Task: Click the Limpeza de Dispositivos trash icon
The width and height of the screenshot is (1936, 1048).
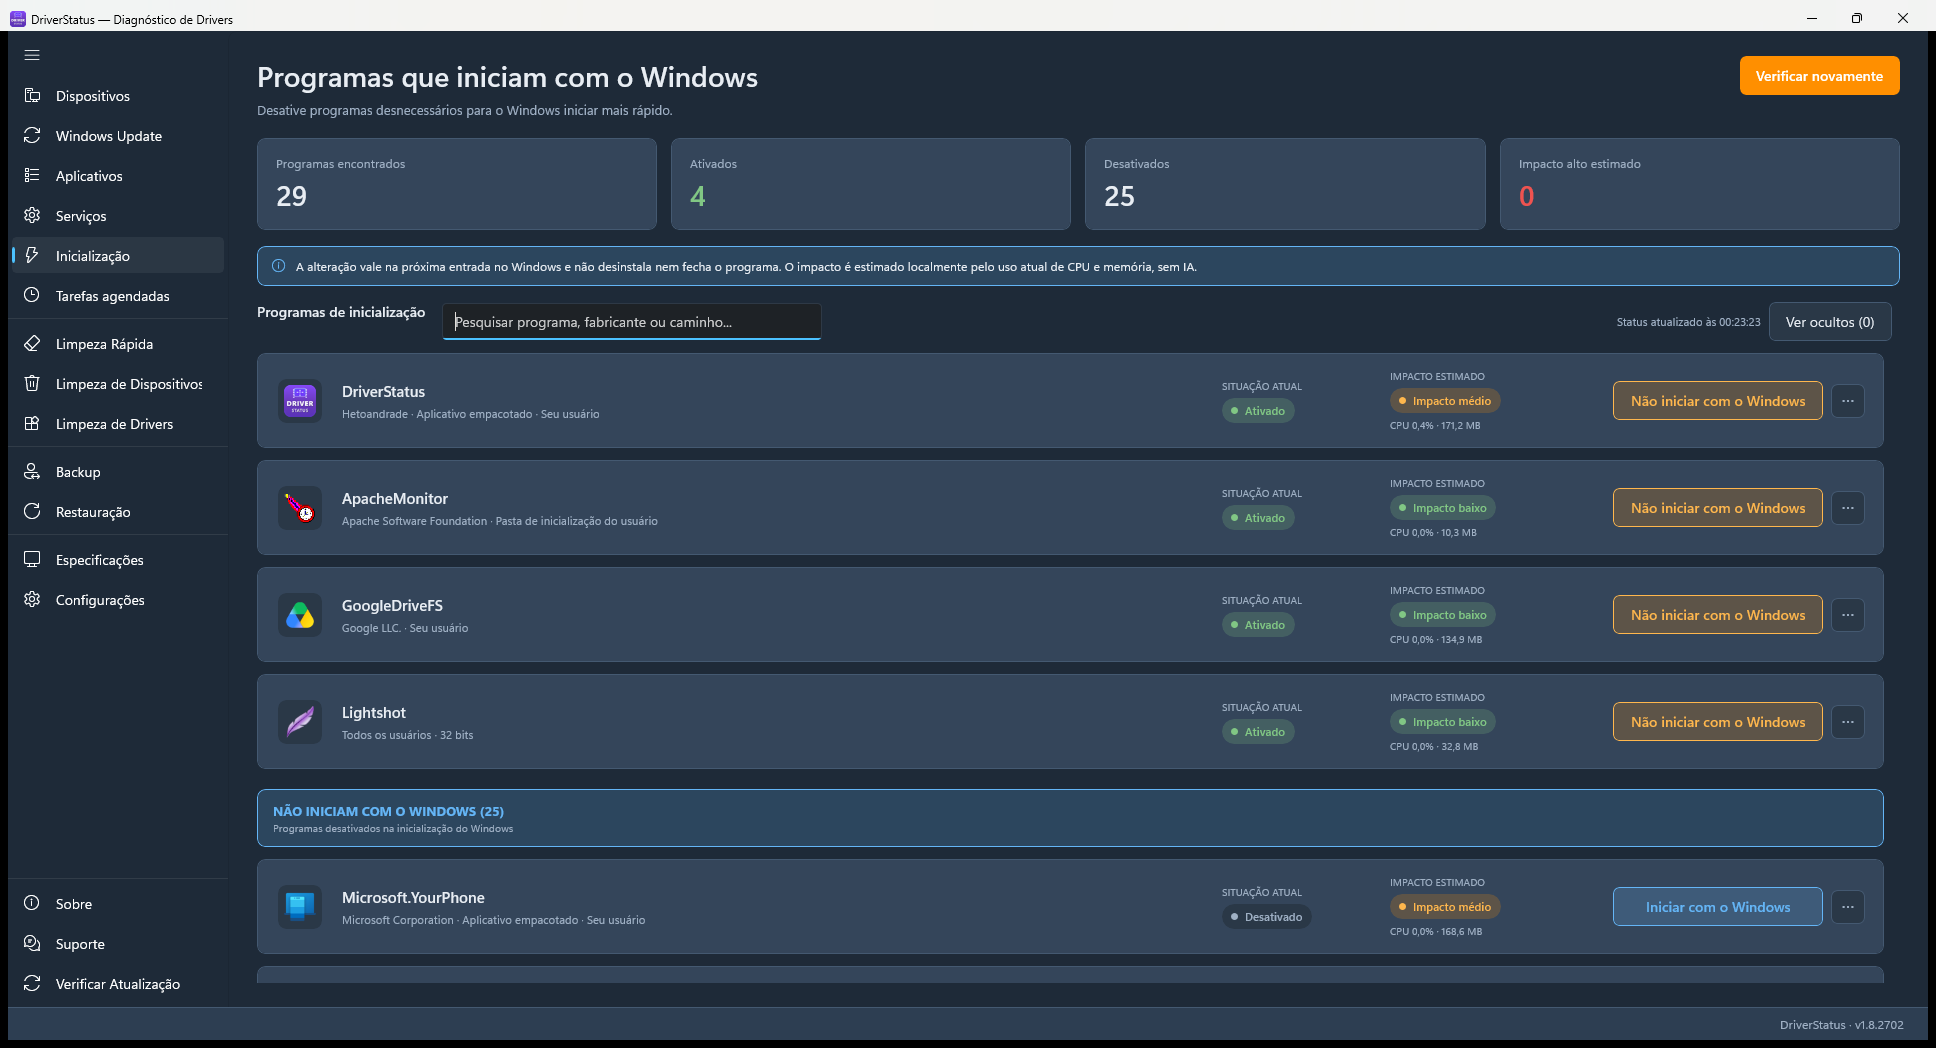Action: (x=32, y=384)
